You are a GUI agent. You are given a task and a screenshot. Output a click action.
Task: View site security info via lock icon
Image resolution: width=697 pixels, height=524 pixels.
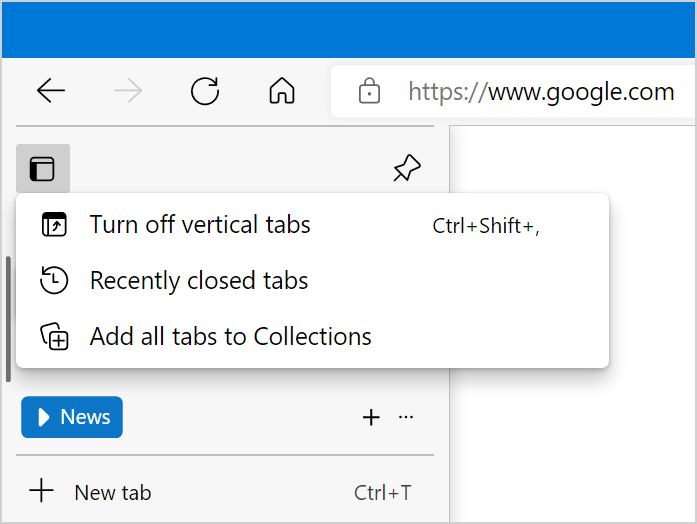click(369, 93)
